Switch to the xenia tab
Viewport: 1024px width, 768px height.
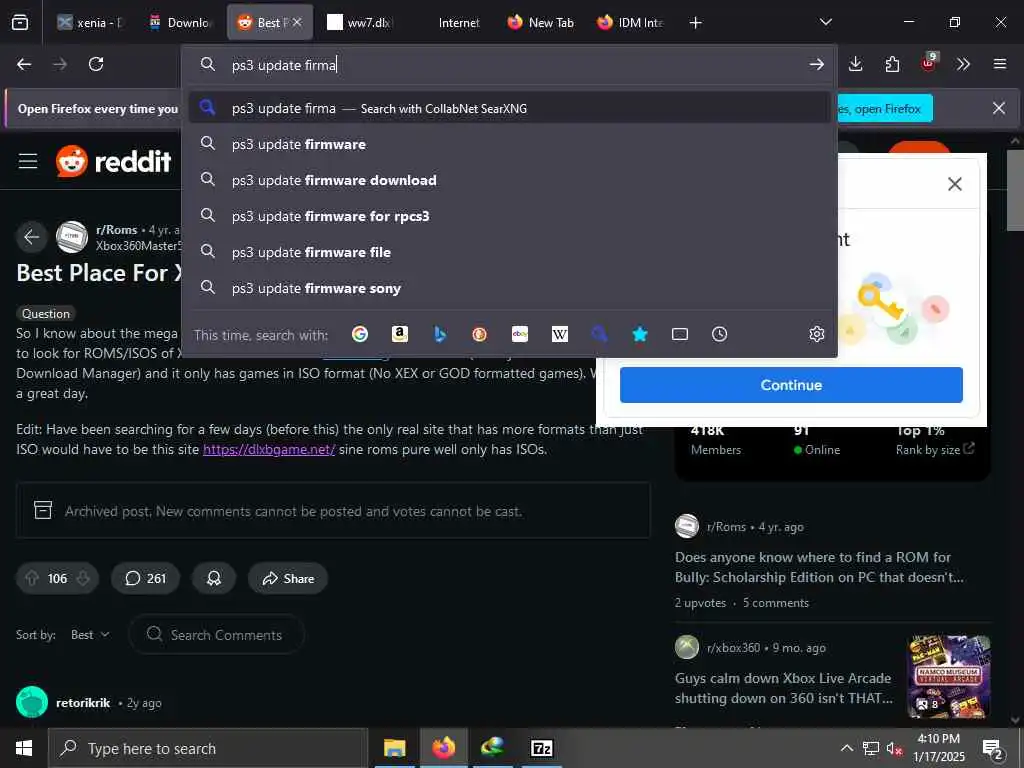pos(89,22)
